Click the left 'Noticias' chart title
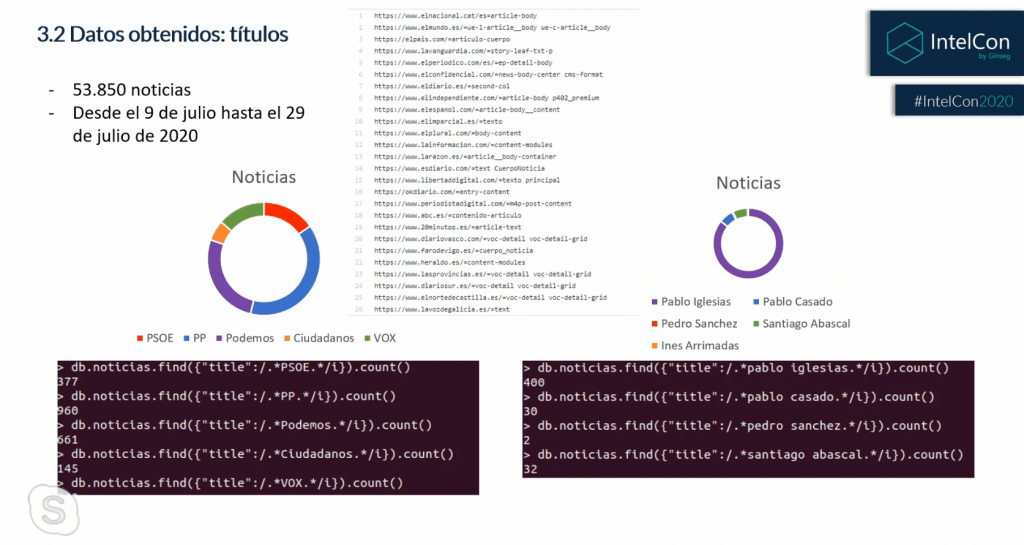Screen dimensions: 1024x545 pyautogui.click(x=264, y=177)
